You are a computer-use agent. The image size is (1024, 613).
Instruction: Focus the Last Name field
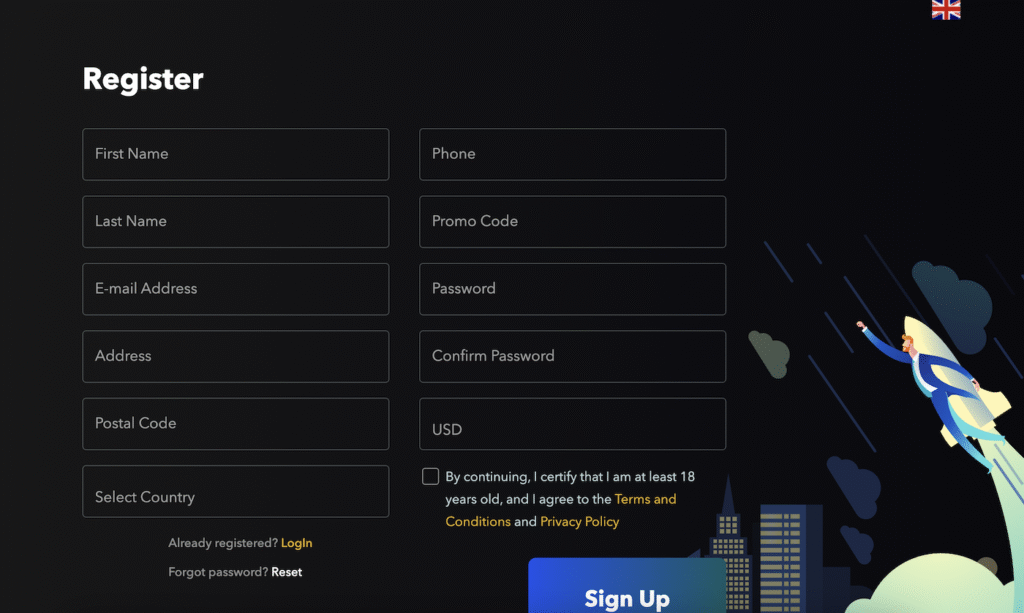tap(236, 221)
